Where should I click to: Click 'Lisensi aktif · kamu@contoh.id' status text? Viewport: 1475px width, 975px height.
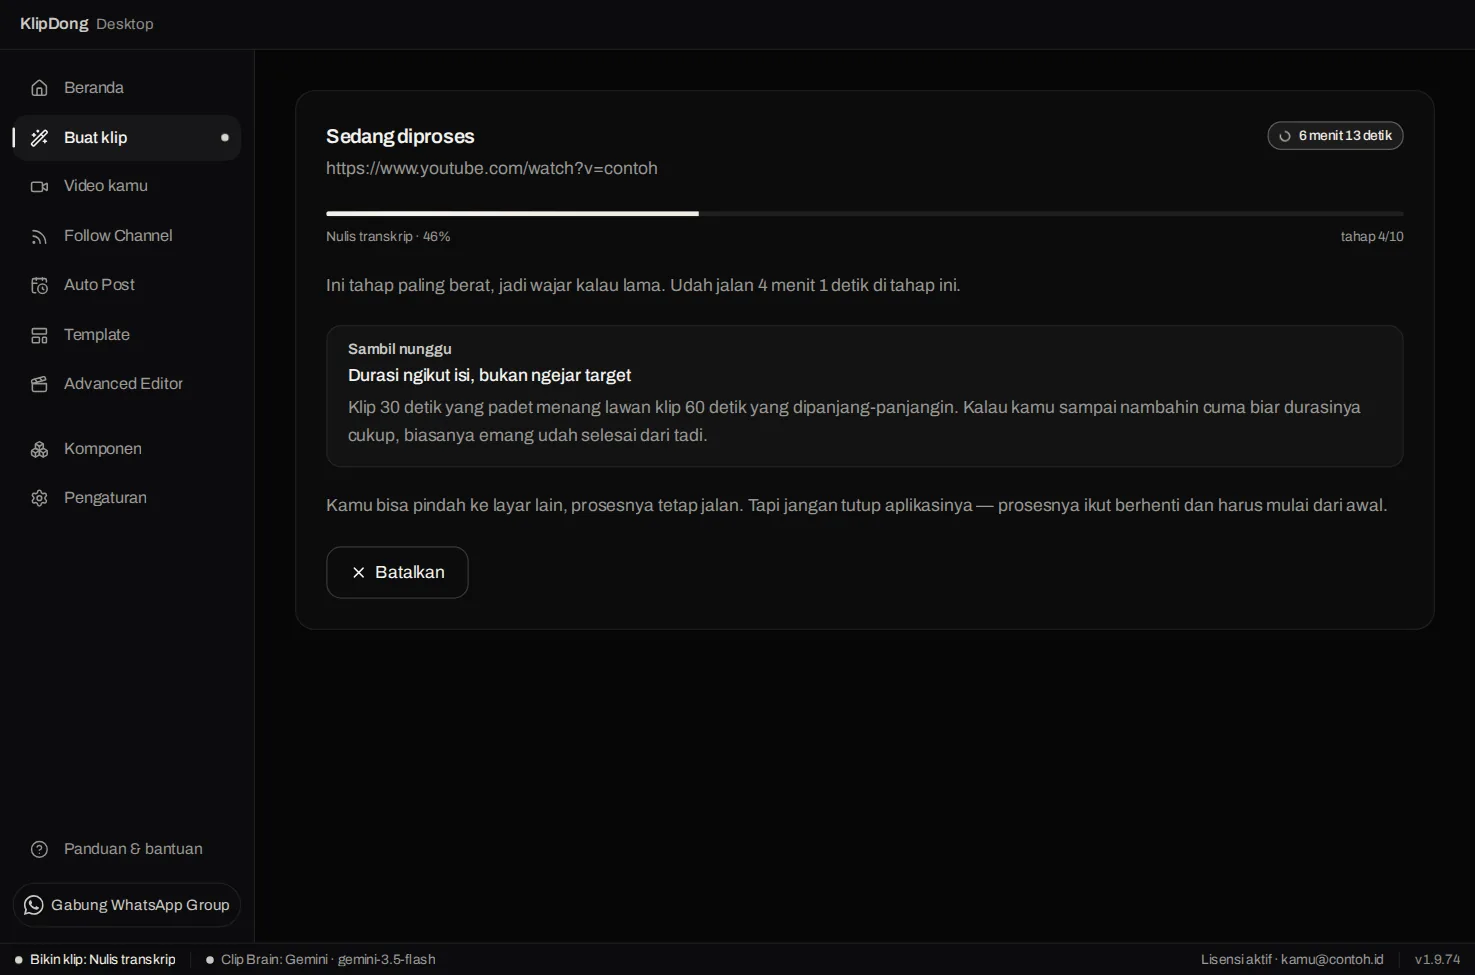1292,960
